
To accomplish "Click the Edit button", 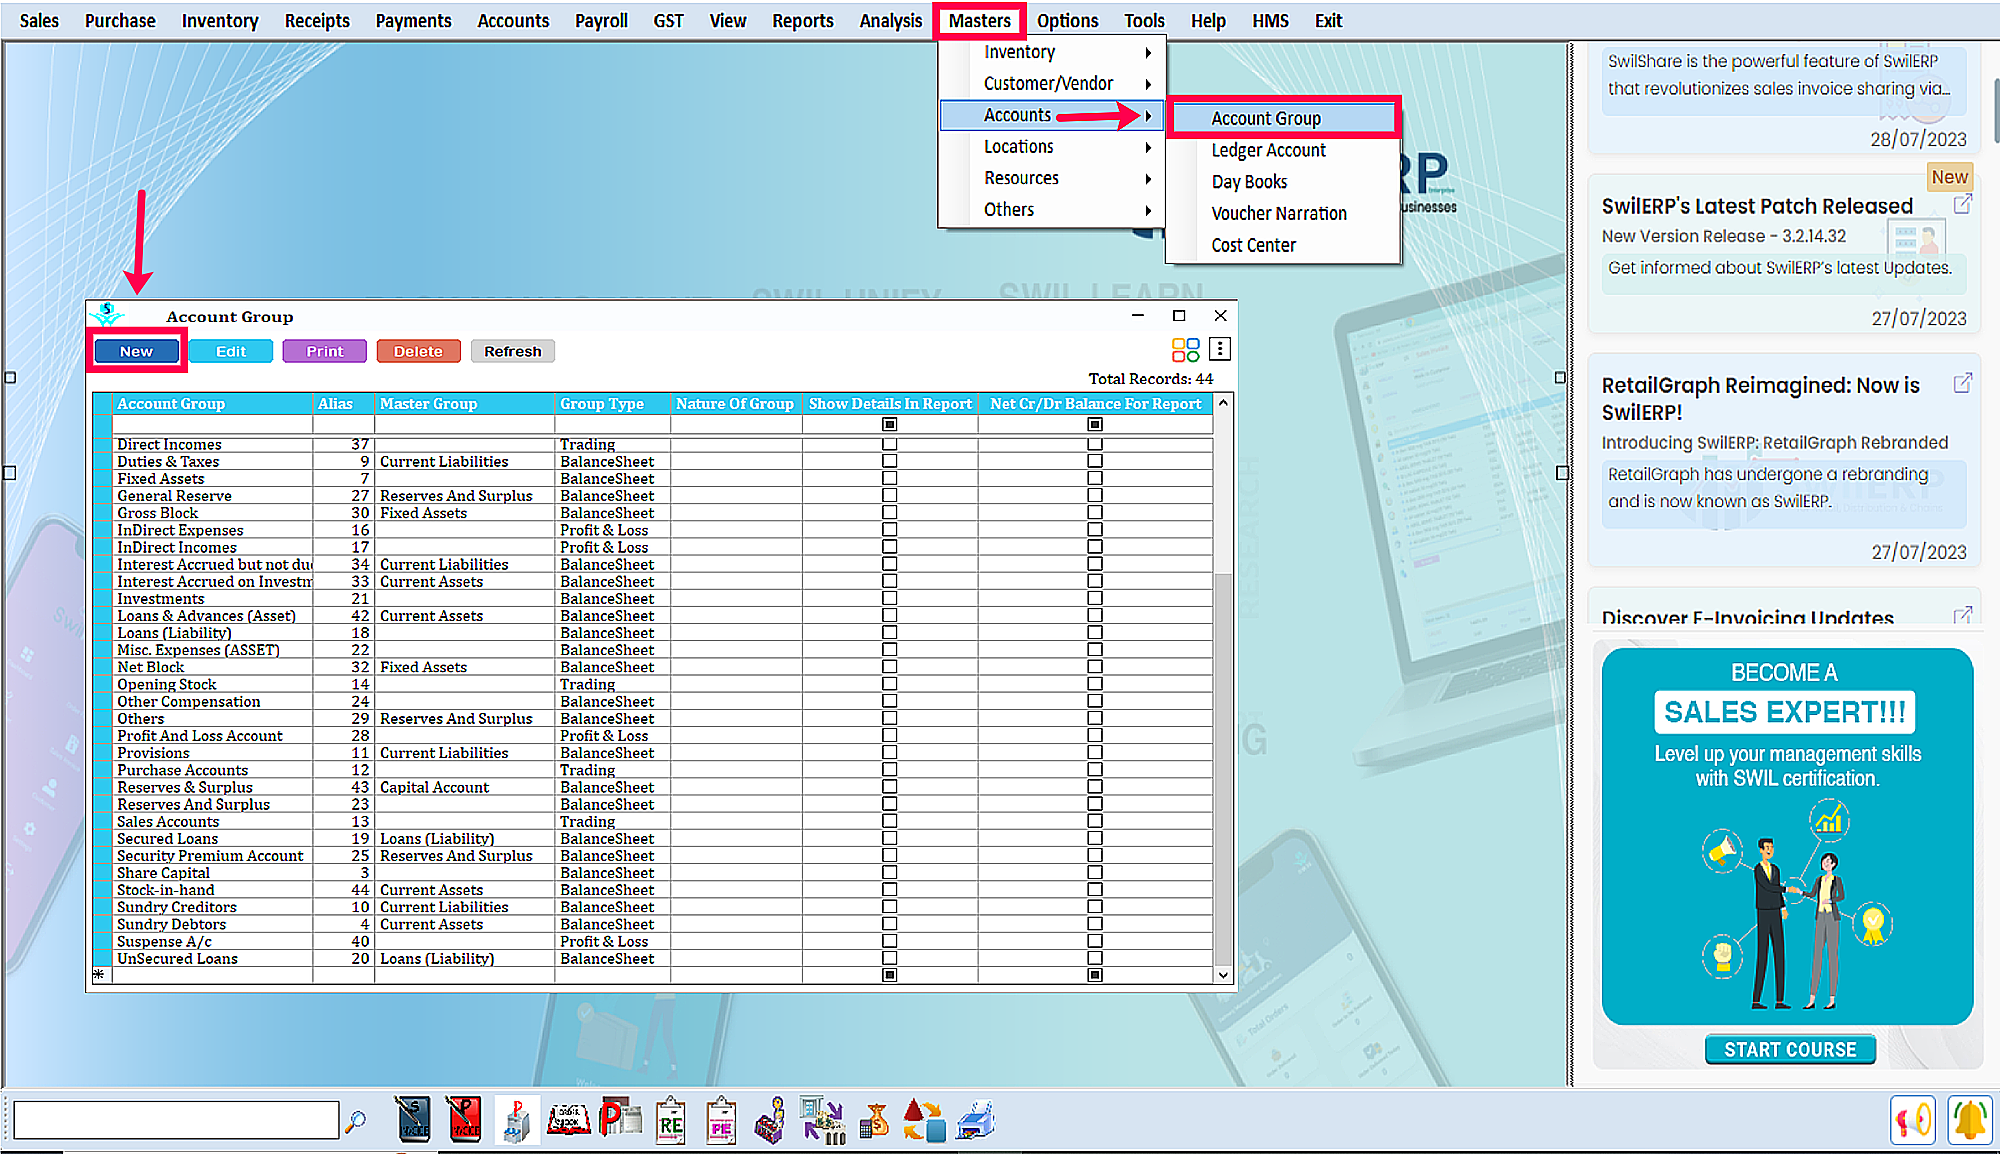I will click(x=231, y=351).
